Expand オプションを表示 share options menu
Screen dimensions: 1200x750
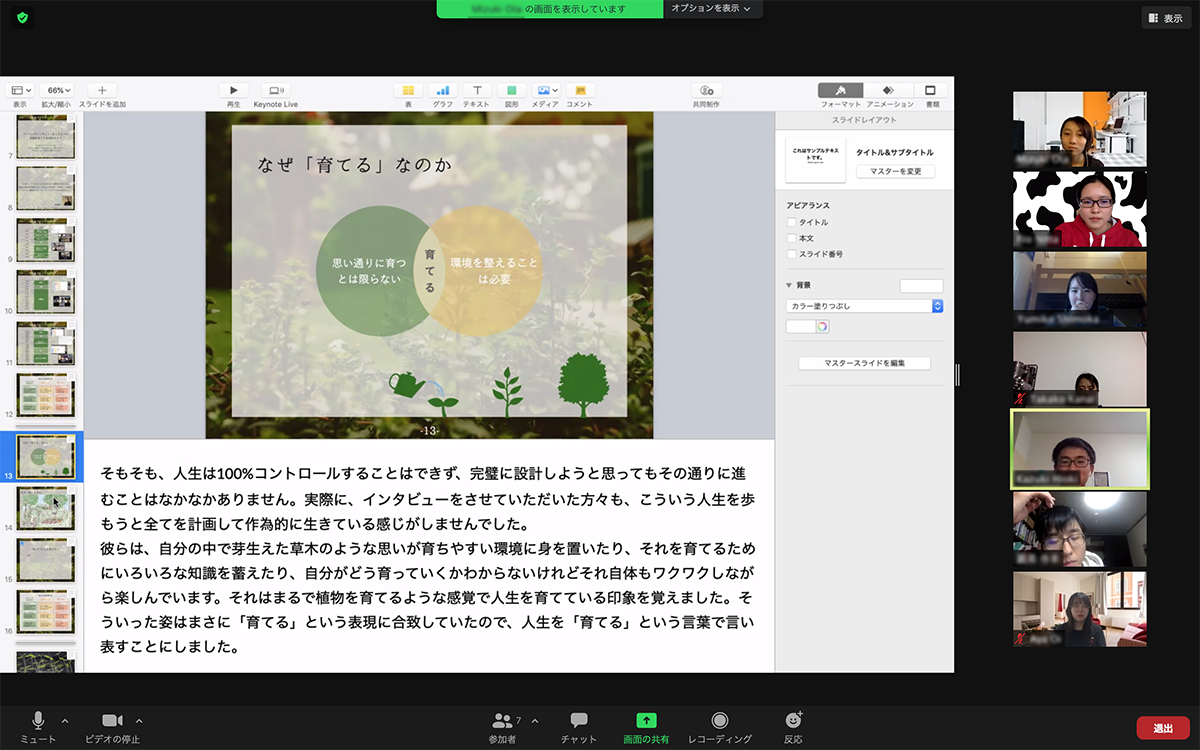point(710,8)
